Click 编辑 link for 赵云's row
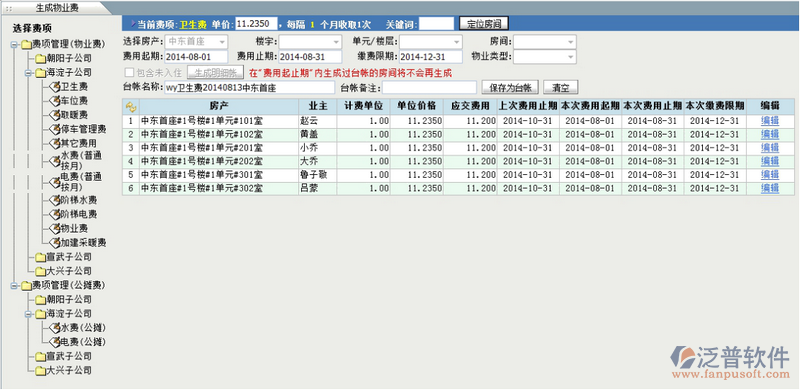The image size is (800, 390). pyautogui.click(x=770, y=121)
